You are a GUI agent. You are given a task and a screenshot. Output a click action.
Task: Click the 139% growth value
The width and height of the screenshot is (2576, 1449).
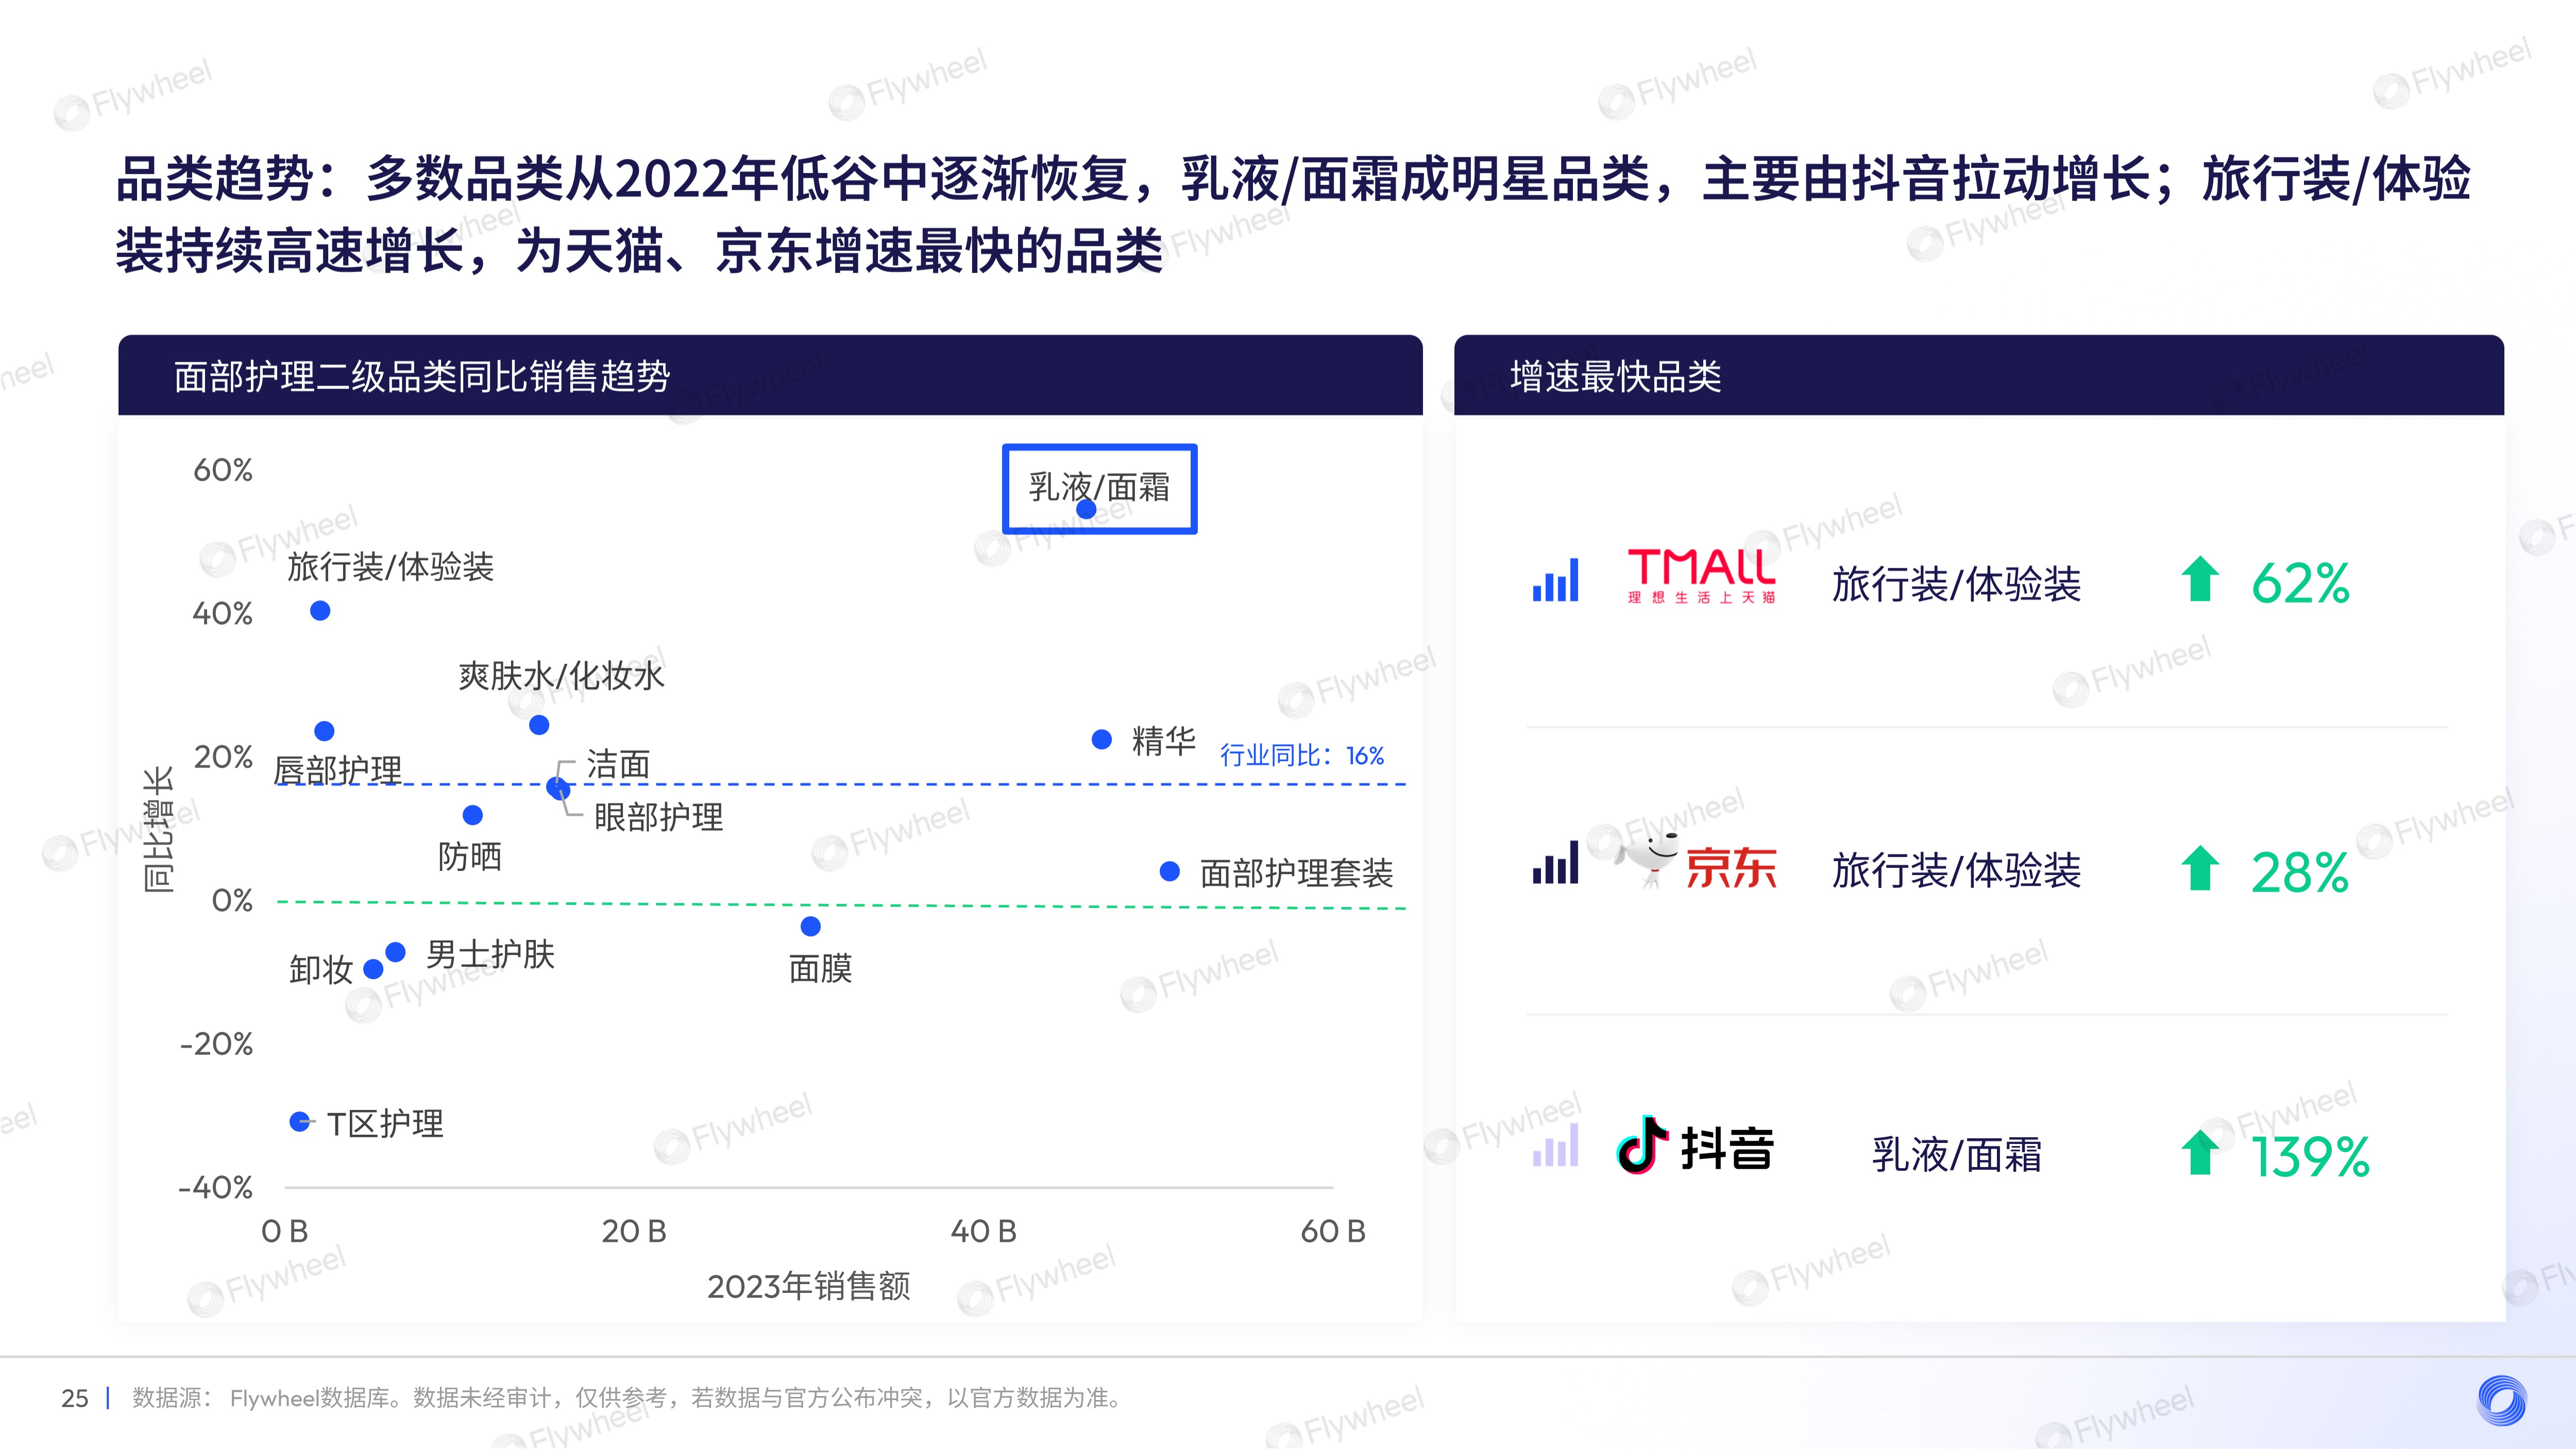tap(2310, 1156)
